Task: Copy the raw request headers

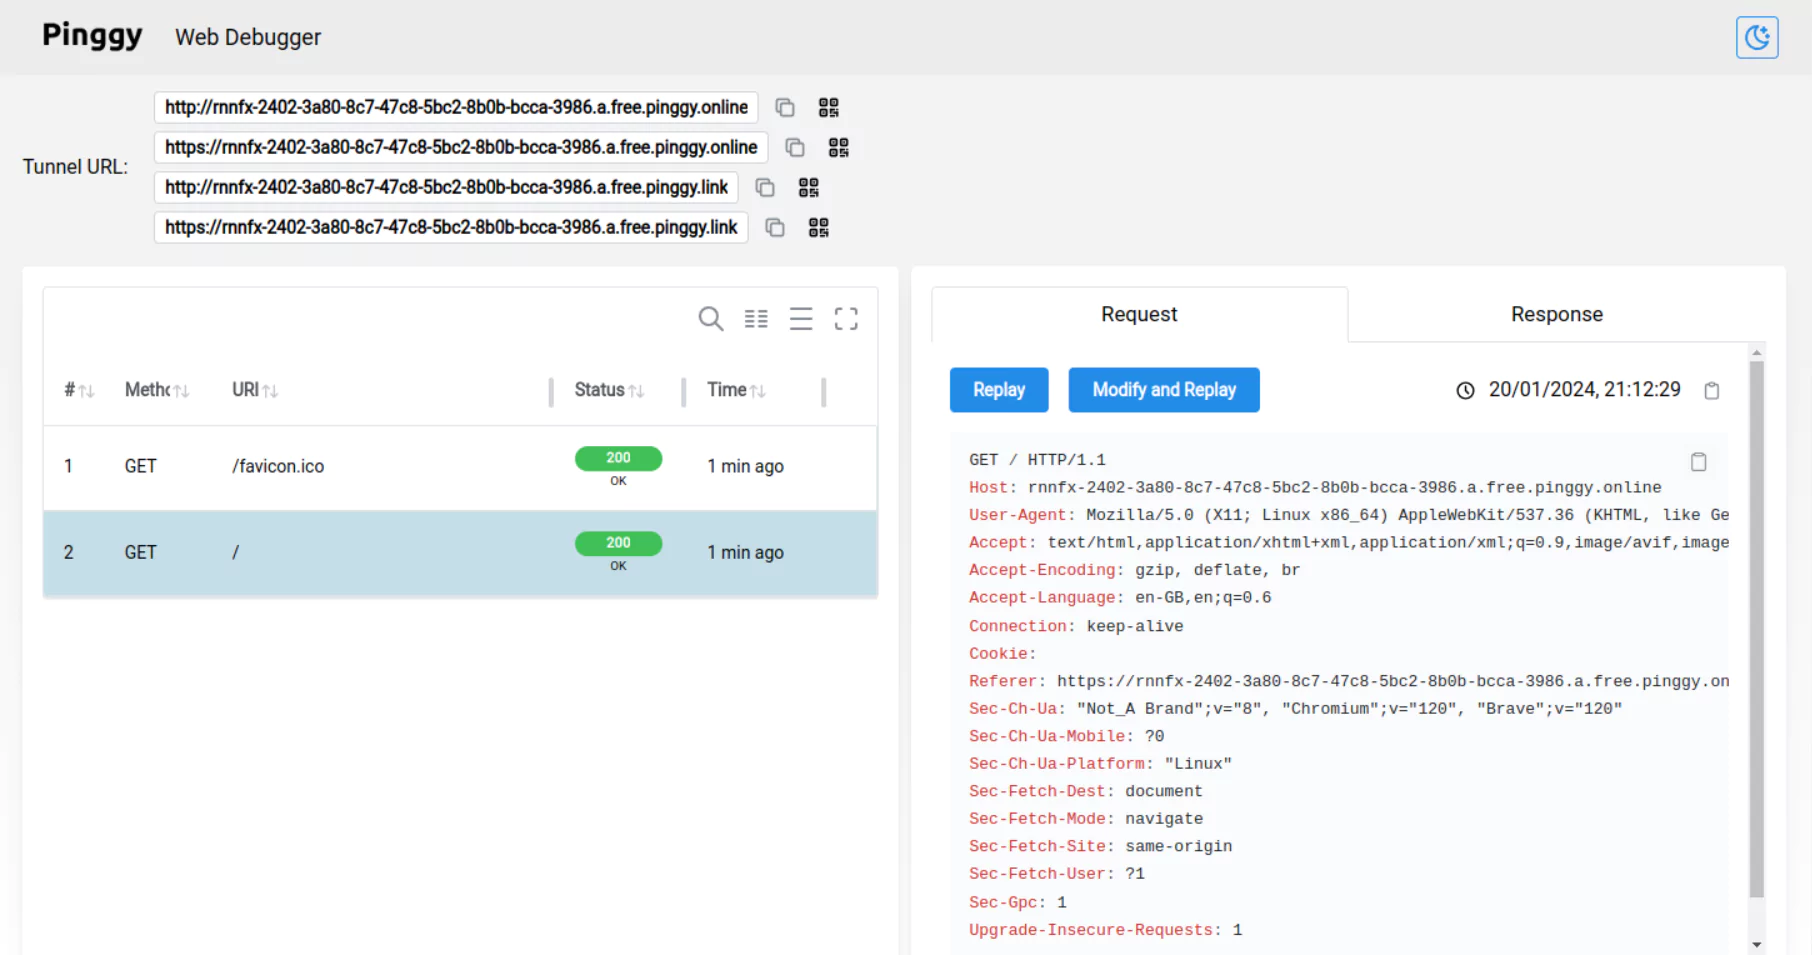Action: pos(1698,461)
